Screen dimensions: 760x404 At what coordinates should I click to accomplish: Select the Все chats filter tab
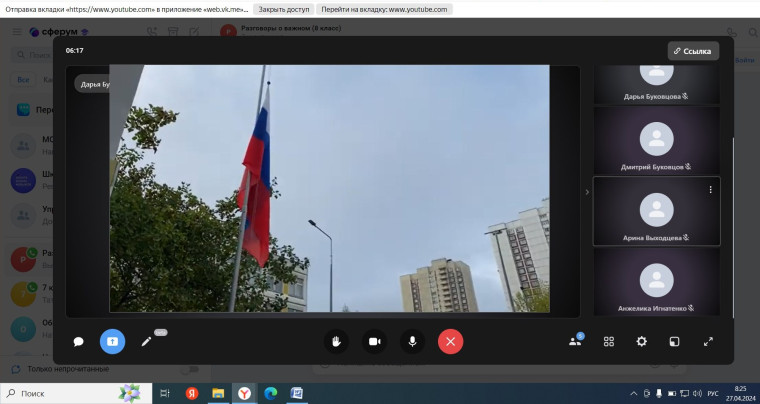pyautogui.click(x=23, y=79)
